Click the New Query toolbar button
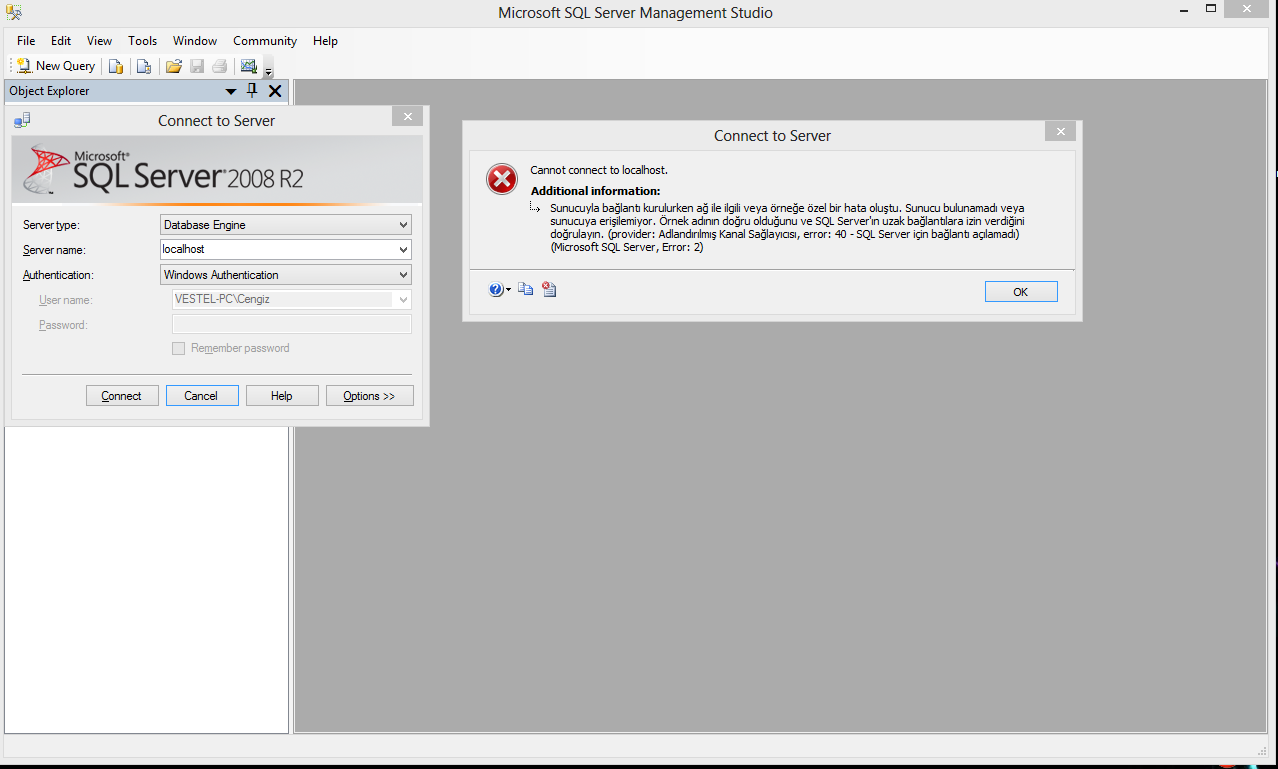1278x769 pixels. [56, 66]
